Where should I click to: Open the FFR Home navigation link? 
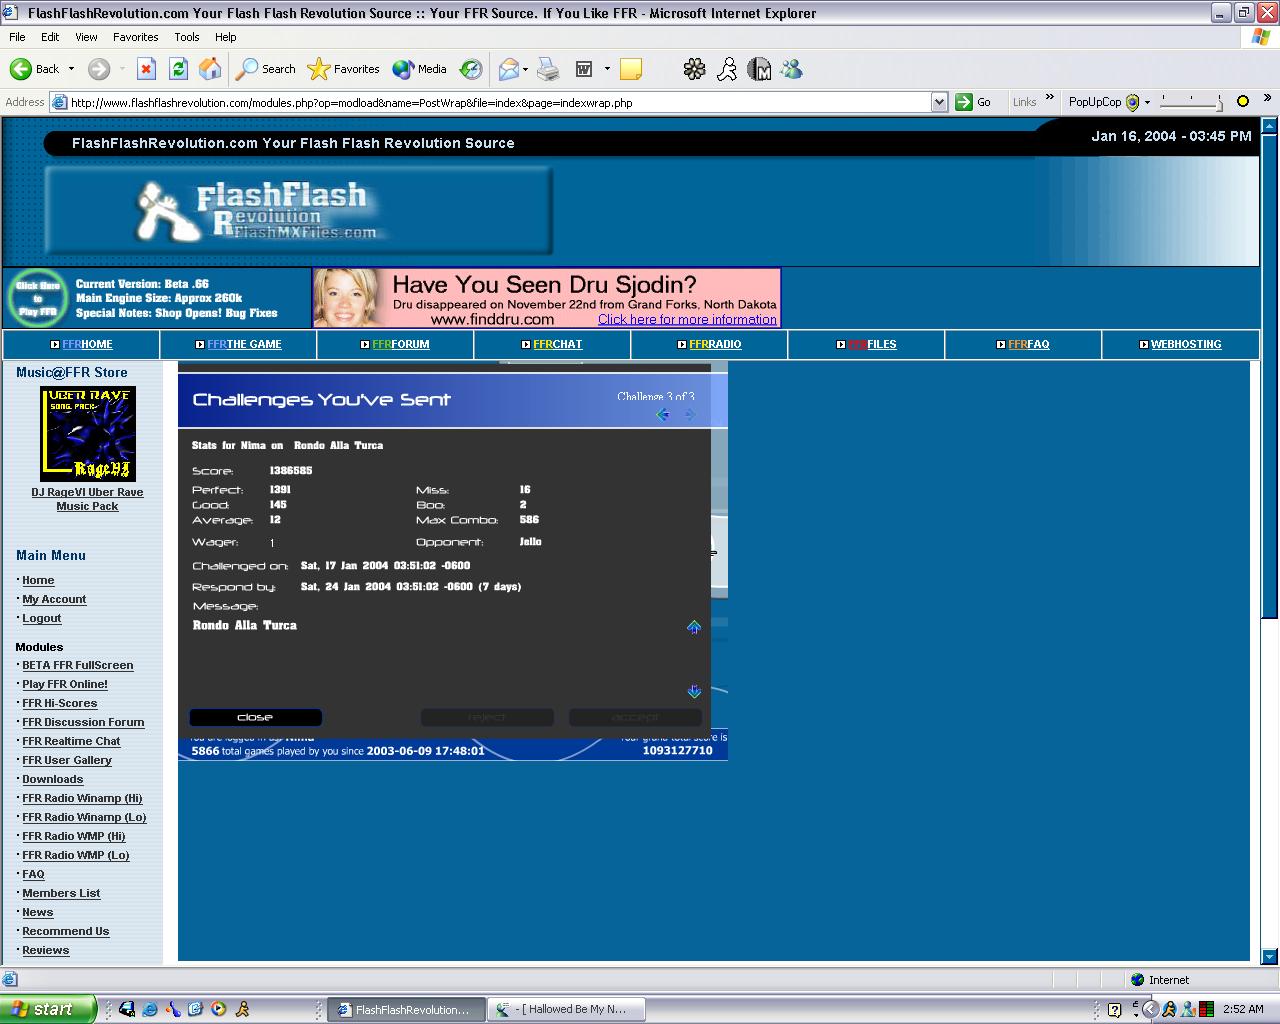point(87,344)
